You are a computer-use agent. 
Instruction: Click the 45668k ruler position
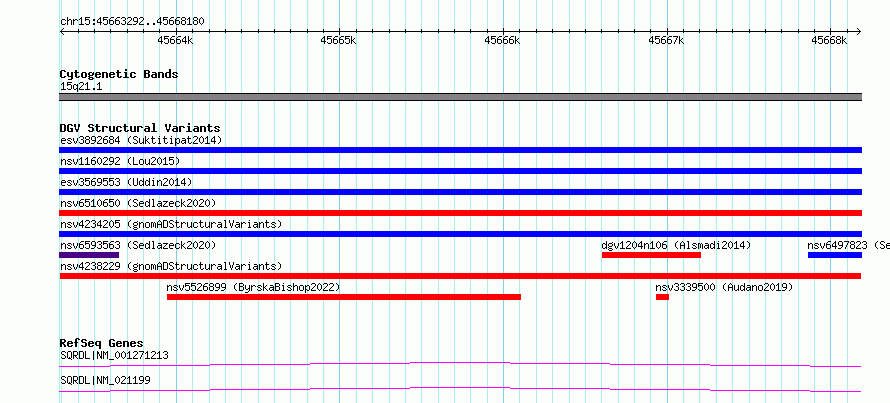830,40
